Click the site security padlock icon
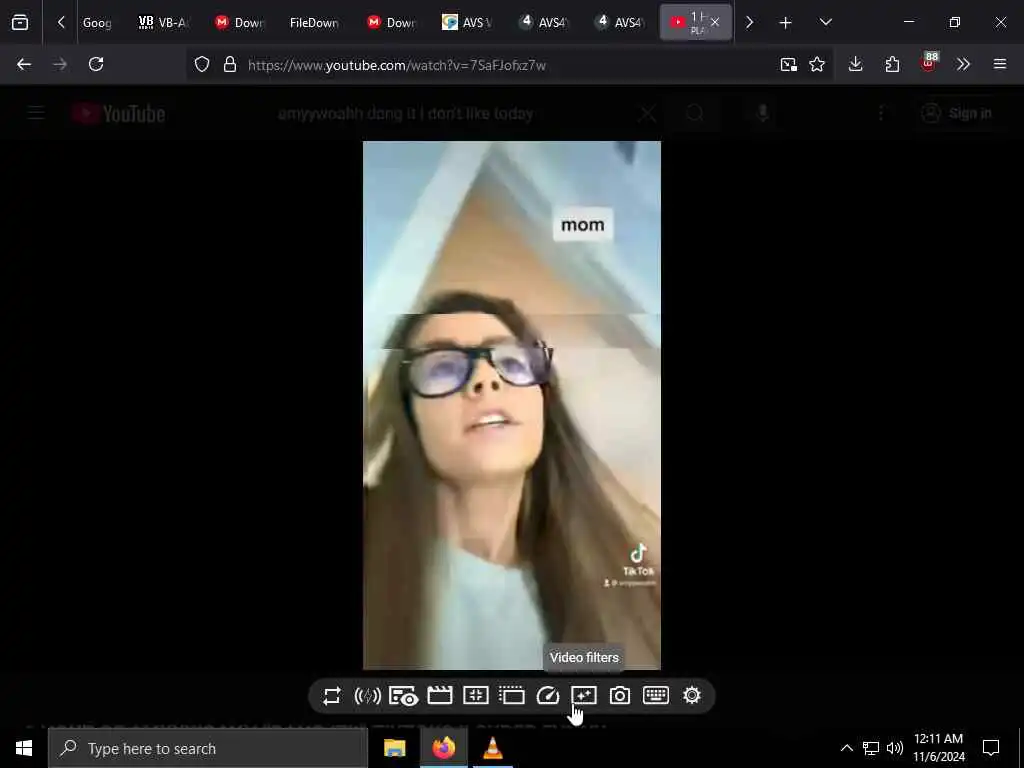1024x768 pixels. click(x=229, y=65)
